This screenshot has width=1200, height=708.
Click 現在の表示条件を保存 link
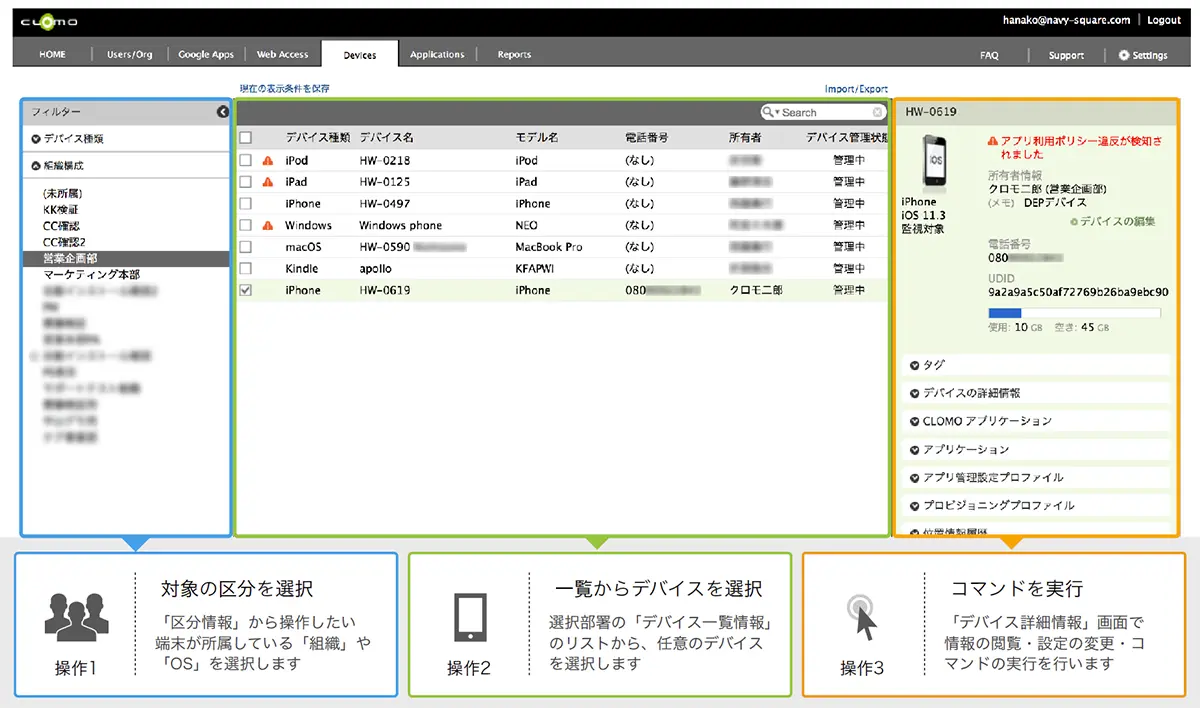(x=284, y=89)
